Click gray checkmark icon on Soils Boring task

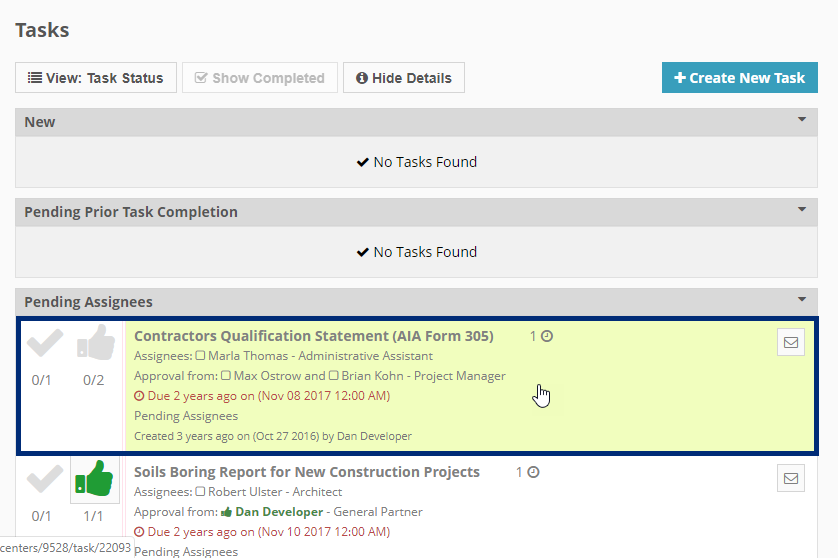pyautogui.click(x=45, y=478)
